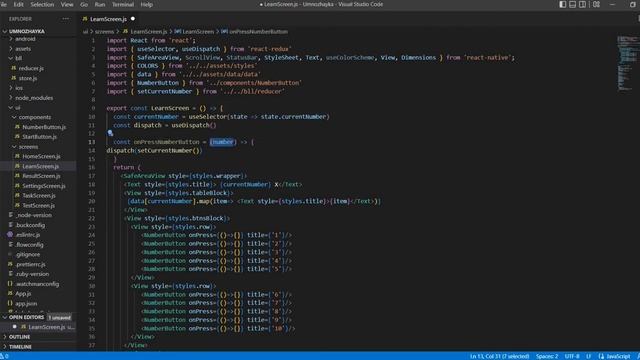Click line and column status indicator
640x360 pixels.
click(x=499, y=356)
